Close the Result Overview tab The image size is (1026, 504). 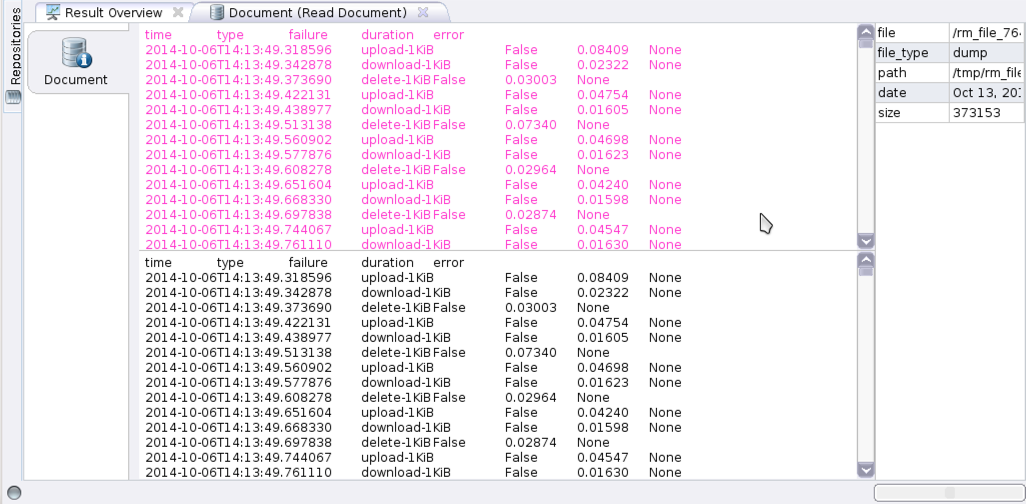(178, 13)
